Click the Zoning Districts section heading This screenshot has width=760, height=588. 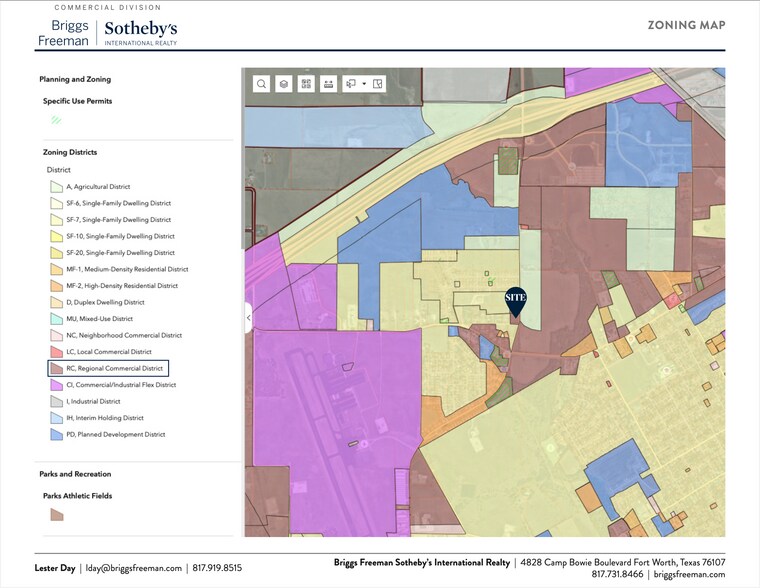[69, 152]
